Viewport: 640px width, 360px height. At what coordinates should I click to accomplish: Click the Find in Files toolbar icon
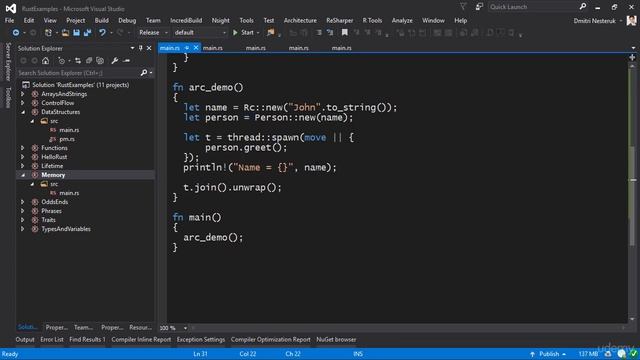pyautogui.click(x=271, y=33)
